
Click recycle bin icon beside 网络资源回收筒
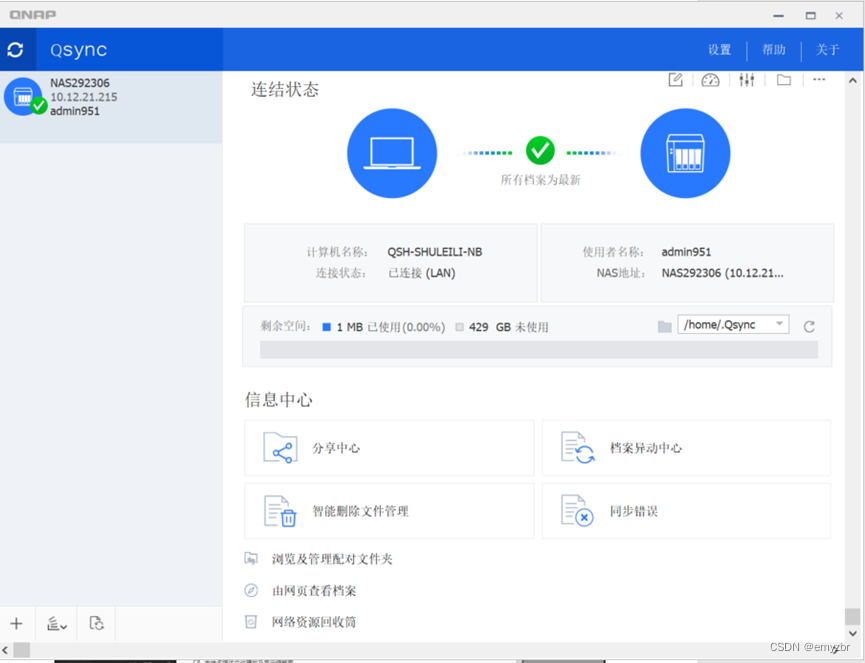coord(251,622)
